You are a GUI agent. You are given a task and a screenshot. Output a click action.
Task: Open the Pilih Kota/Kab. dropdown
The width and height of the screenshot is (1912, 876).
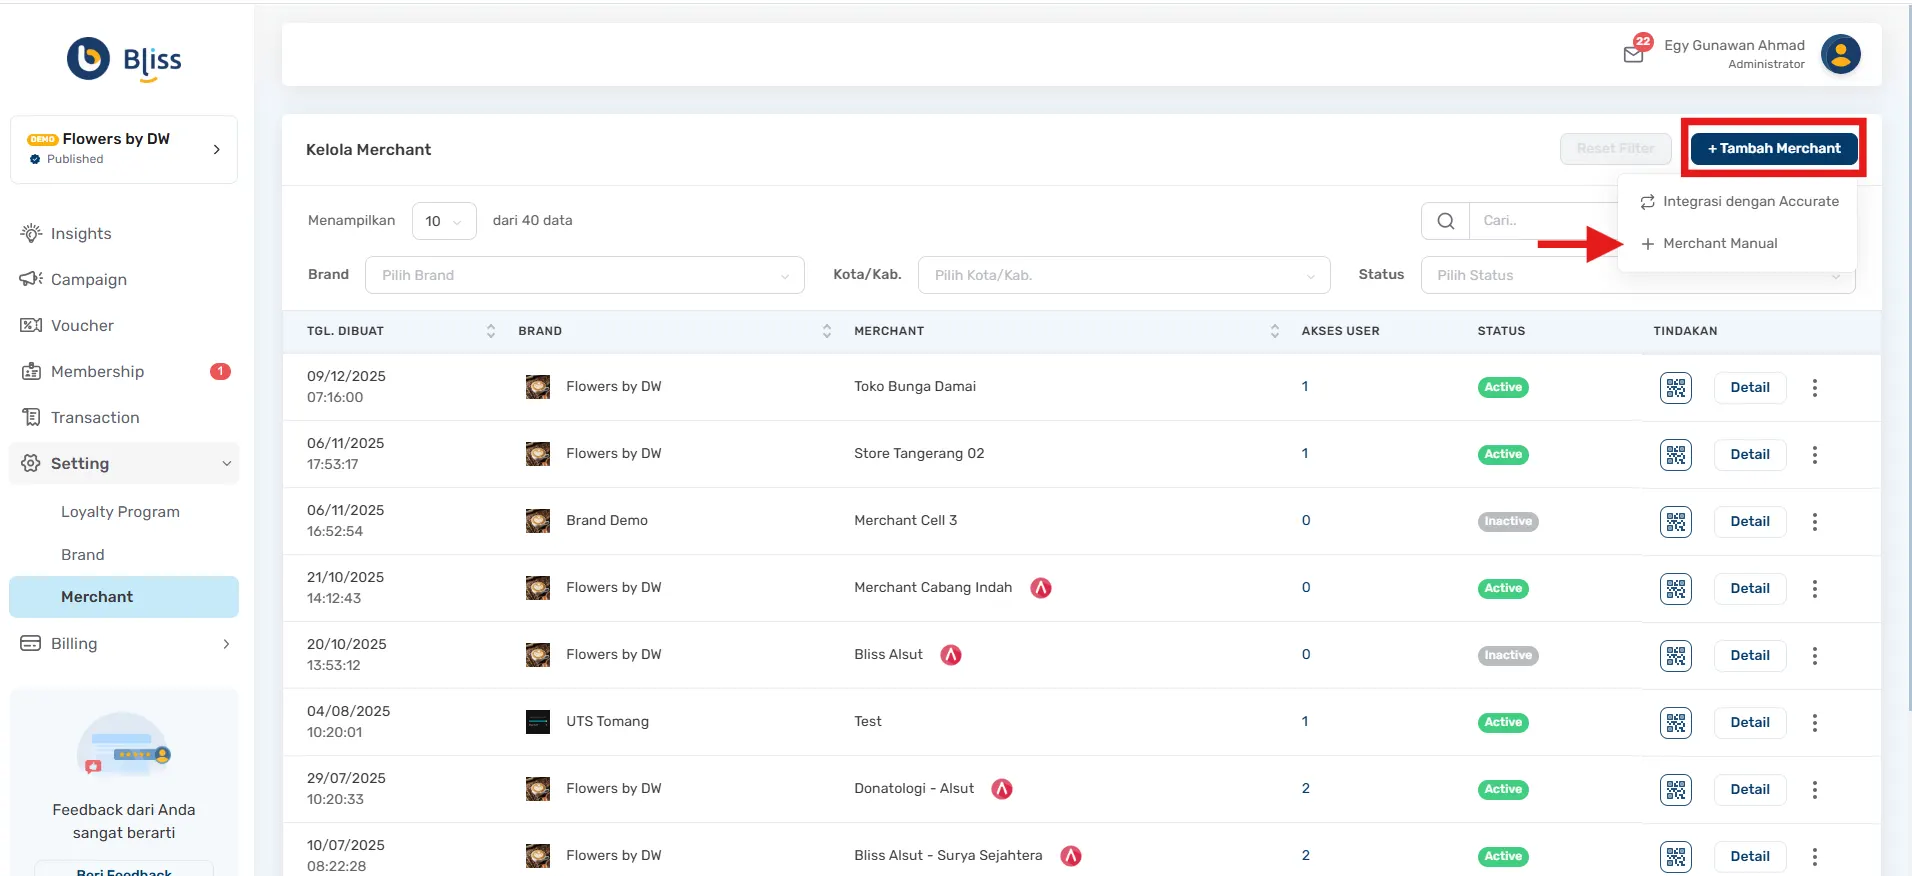1123,275
